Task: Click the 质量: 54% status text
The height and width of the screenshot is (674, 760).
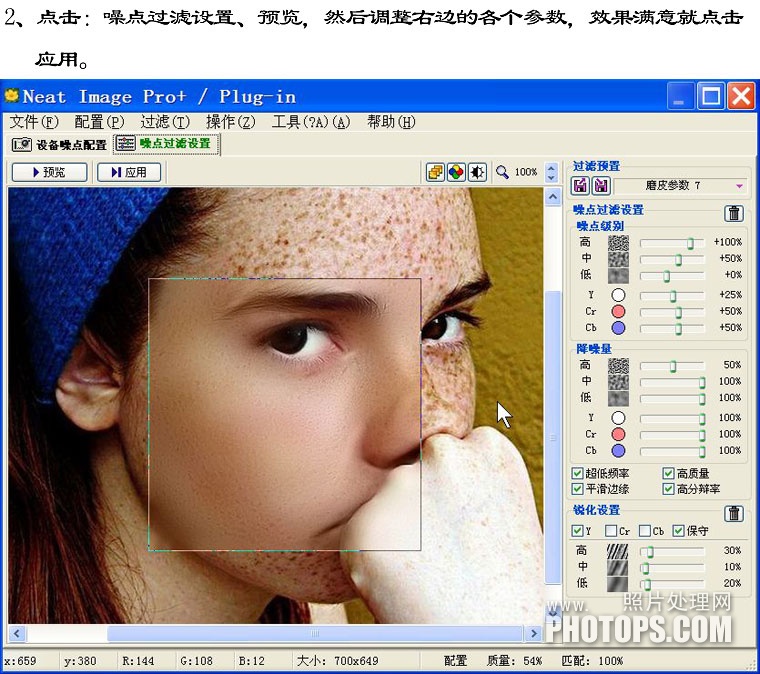Action: (514, 661)
